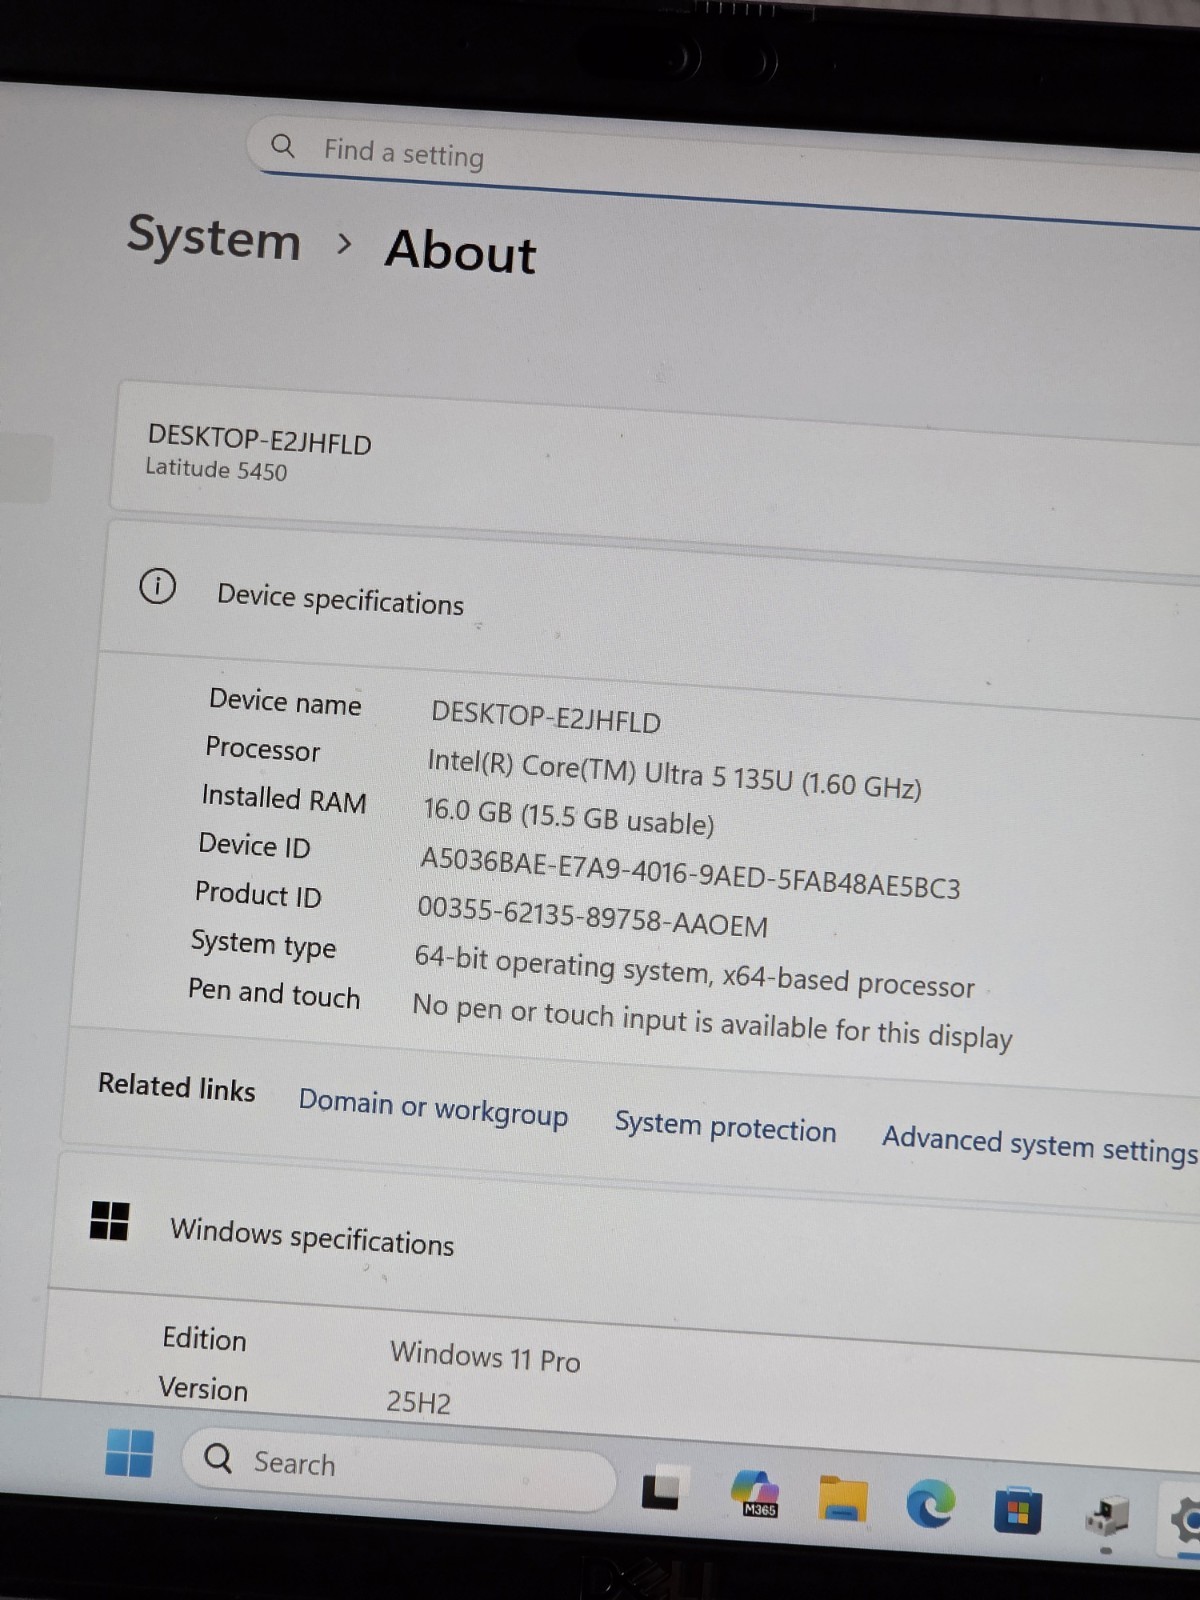Image resolution: width=1200 pixels, height=1600 pixels.
Task: Open File Explorer from the taskbar
Action: (843, 1498)
